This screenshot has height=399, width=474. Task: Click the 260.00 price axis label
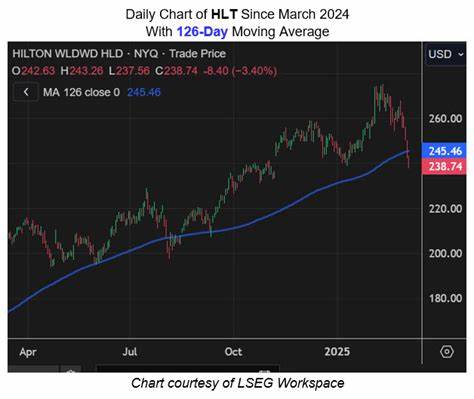pos(445,119)
